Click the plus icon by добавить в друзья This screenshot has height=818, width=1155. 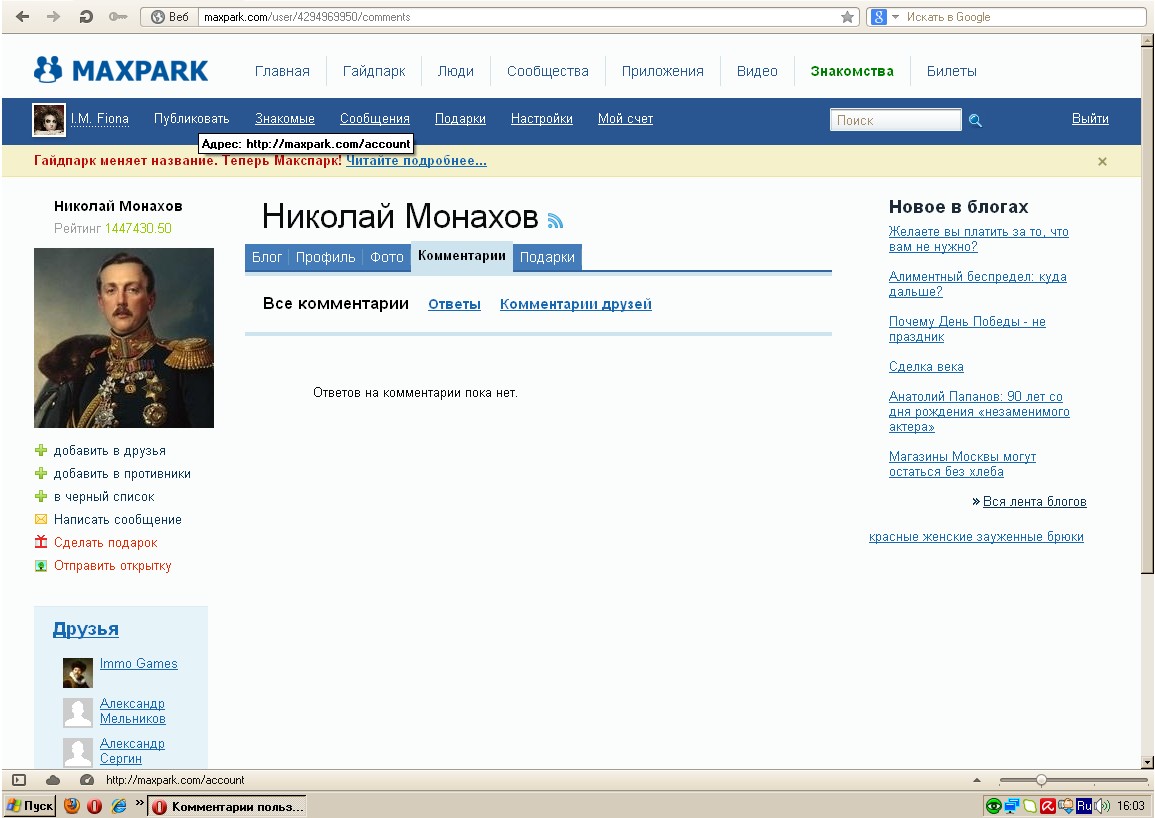click(x=41, y=450)
